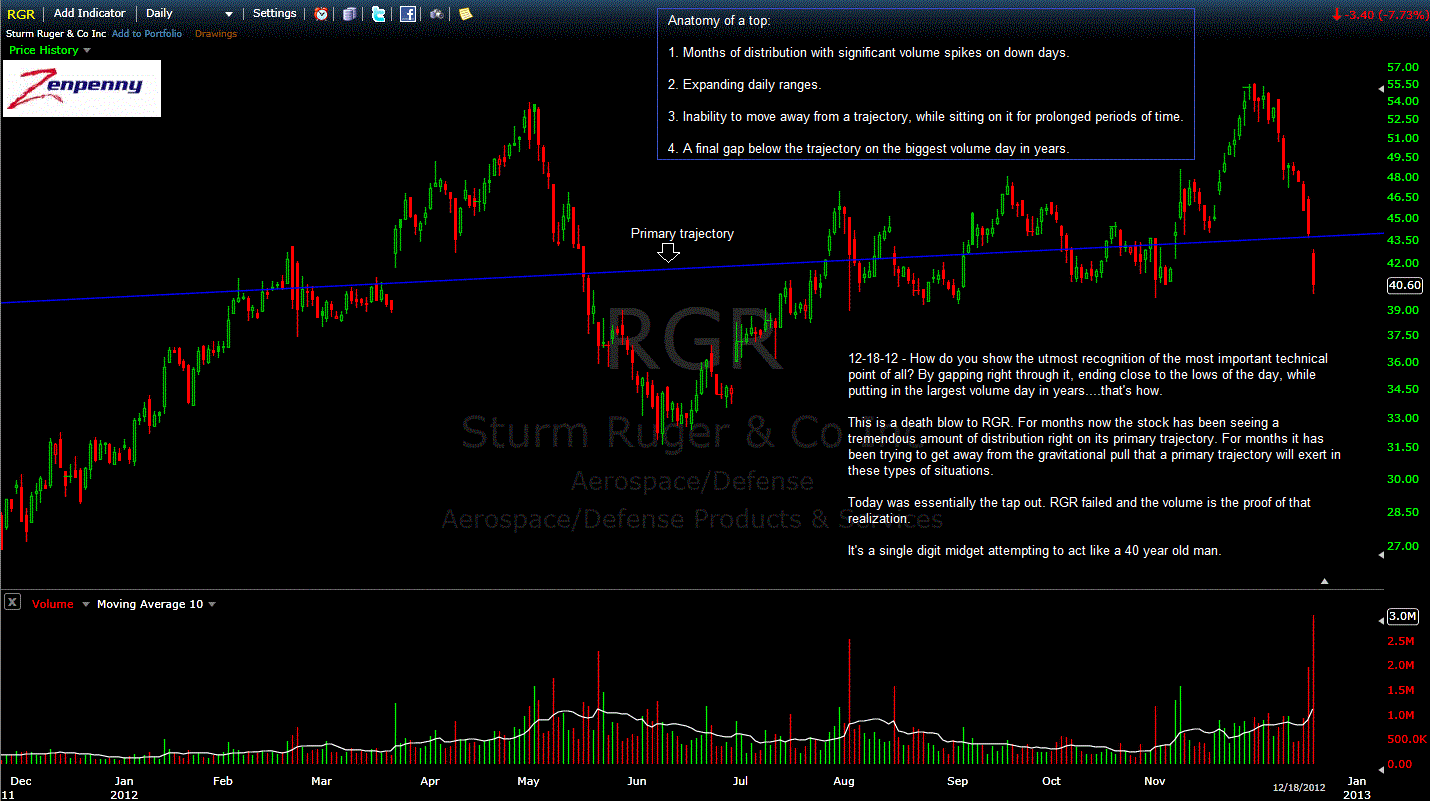Screen dimensions: 1430x801
Task: Click the Aug label on the time axis
Action: 843,781
